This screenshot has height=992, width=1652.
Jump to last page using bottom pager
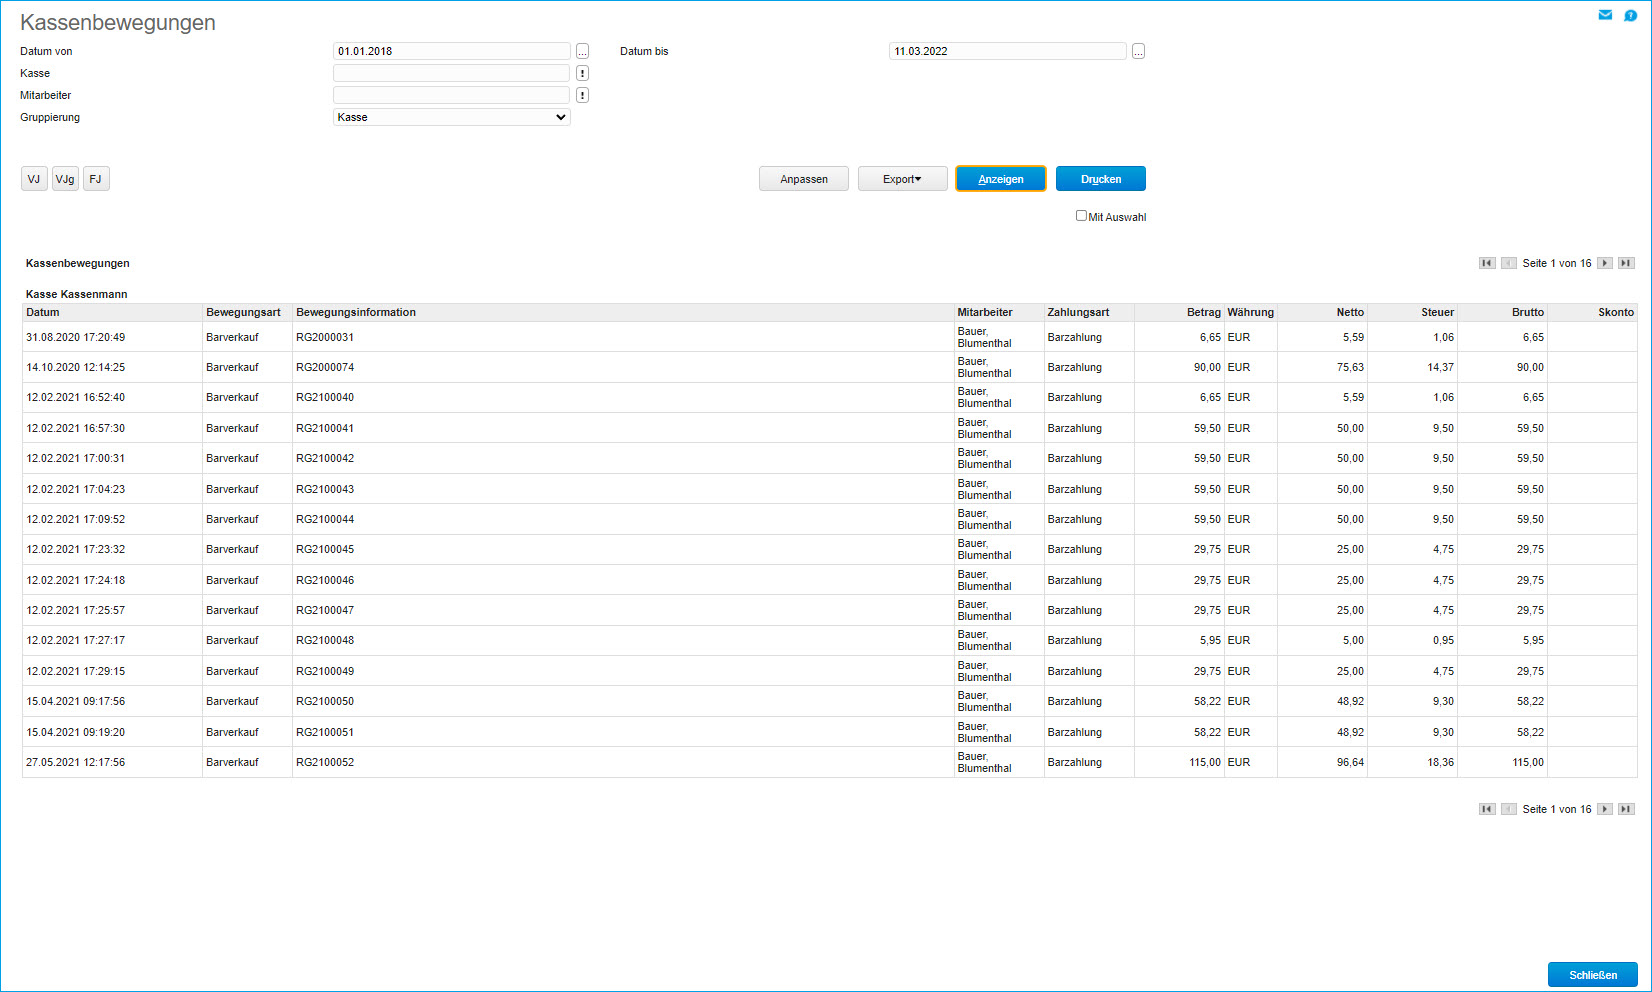(1626, 809)
